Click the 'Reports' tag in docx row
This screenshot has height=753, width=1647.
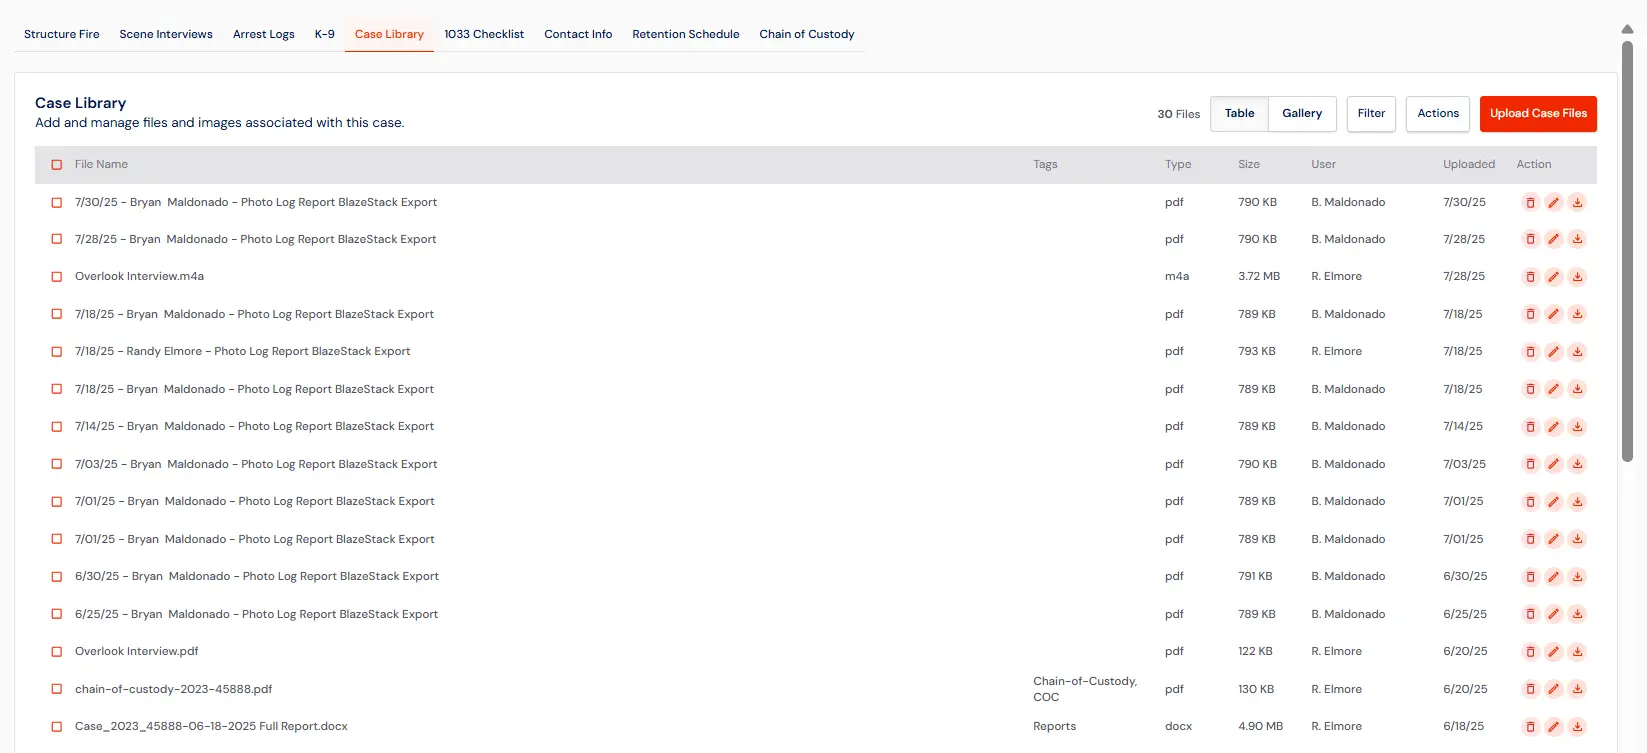[x=1054, y=727]
